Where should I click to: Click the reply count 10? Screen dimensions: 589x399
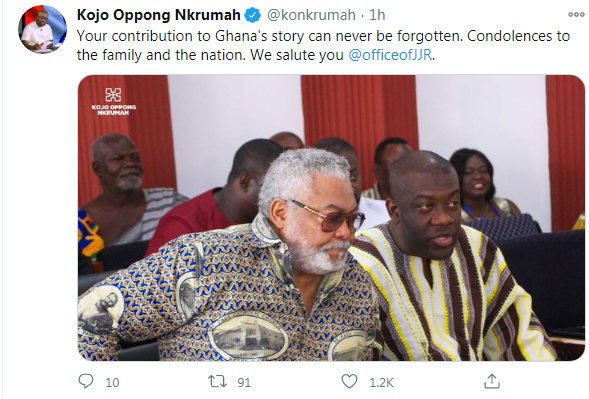tap(112, 382)
